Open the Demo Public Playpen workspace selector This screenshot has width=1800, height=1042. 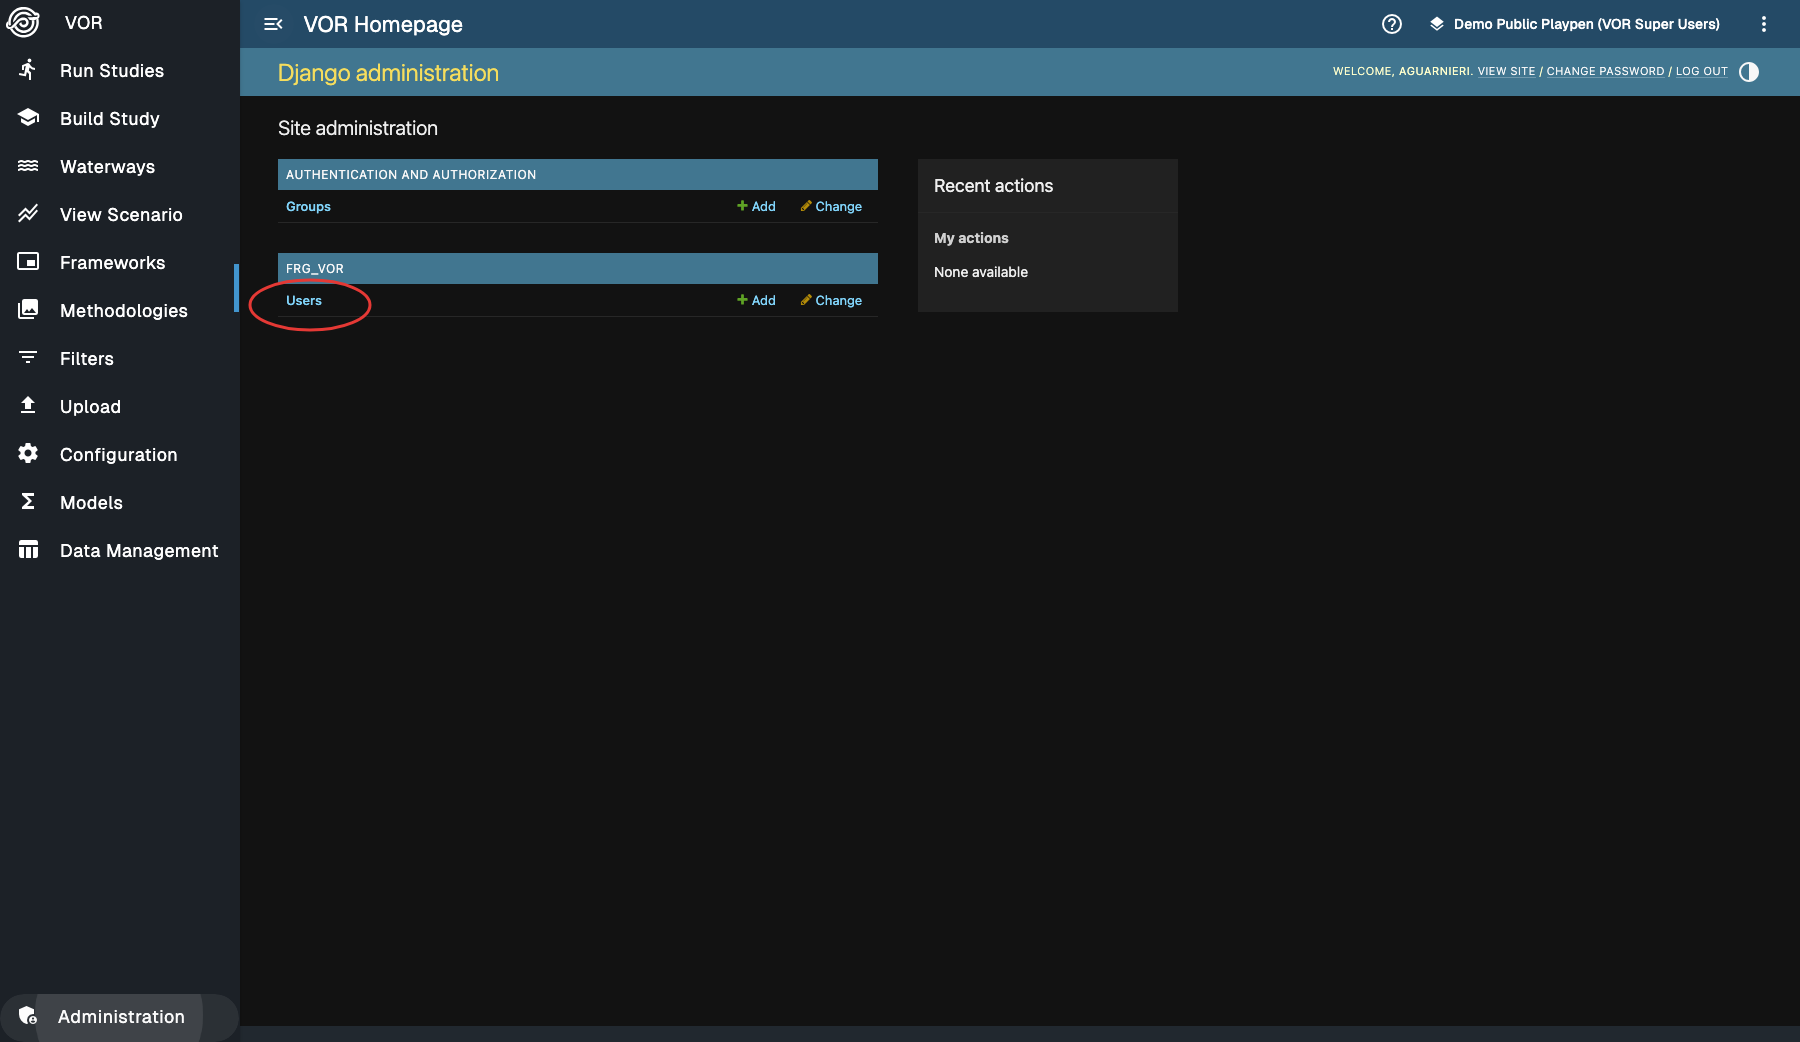(1575, 24)
